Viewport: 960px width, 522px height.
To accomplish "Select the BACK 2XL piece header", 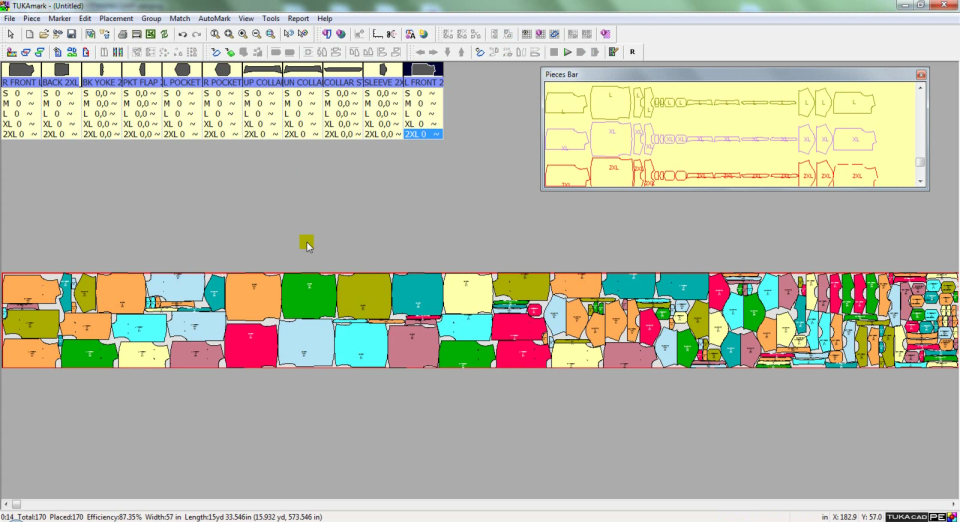I will pos(61,82).
